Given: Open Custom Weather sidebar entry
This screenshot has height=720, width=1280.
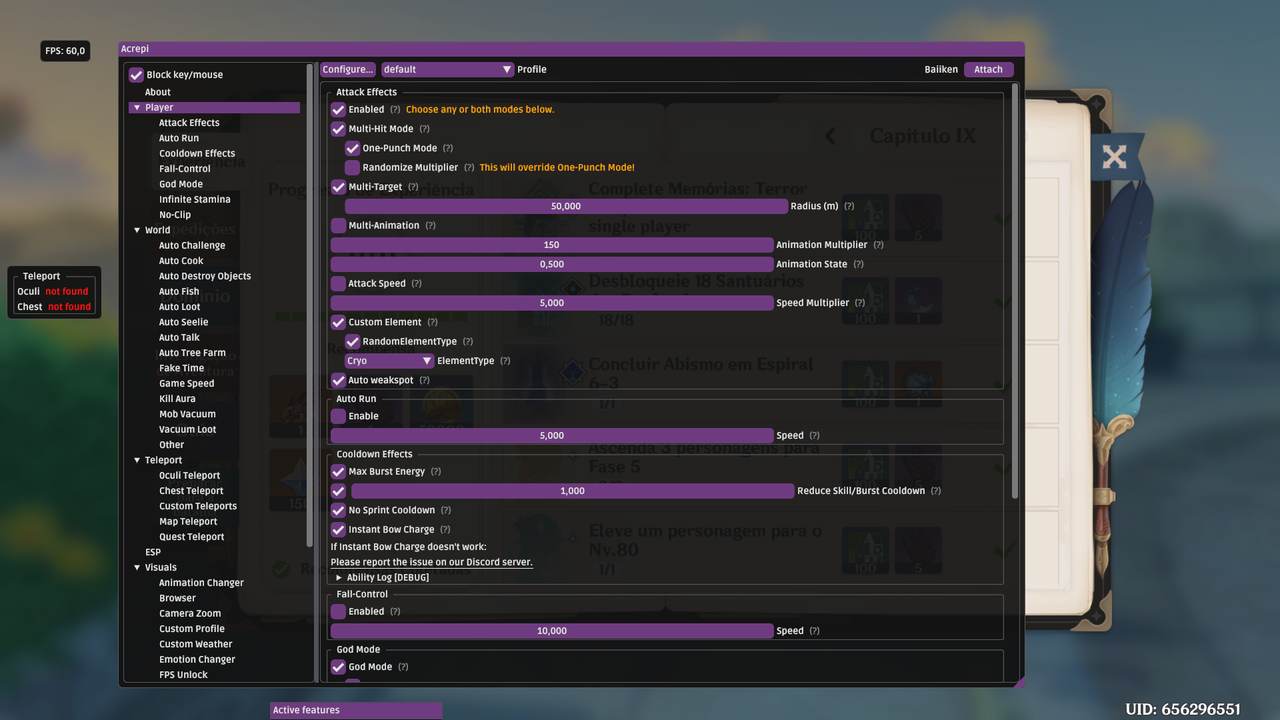Looking at the screenshot, I should click(196, 644).
